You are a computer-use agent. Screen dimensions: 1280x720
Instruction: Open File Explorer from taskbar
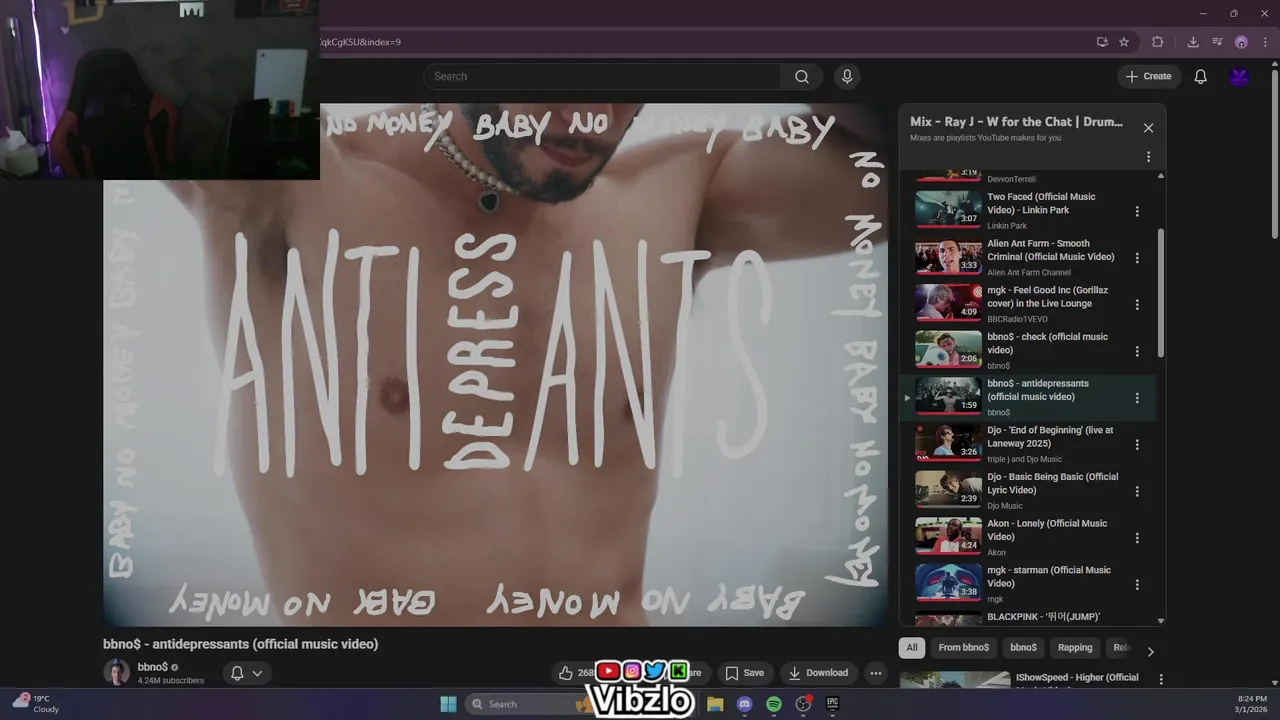[x=715, y=704]
